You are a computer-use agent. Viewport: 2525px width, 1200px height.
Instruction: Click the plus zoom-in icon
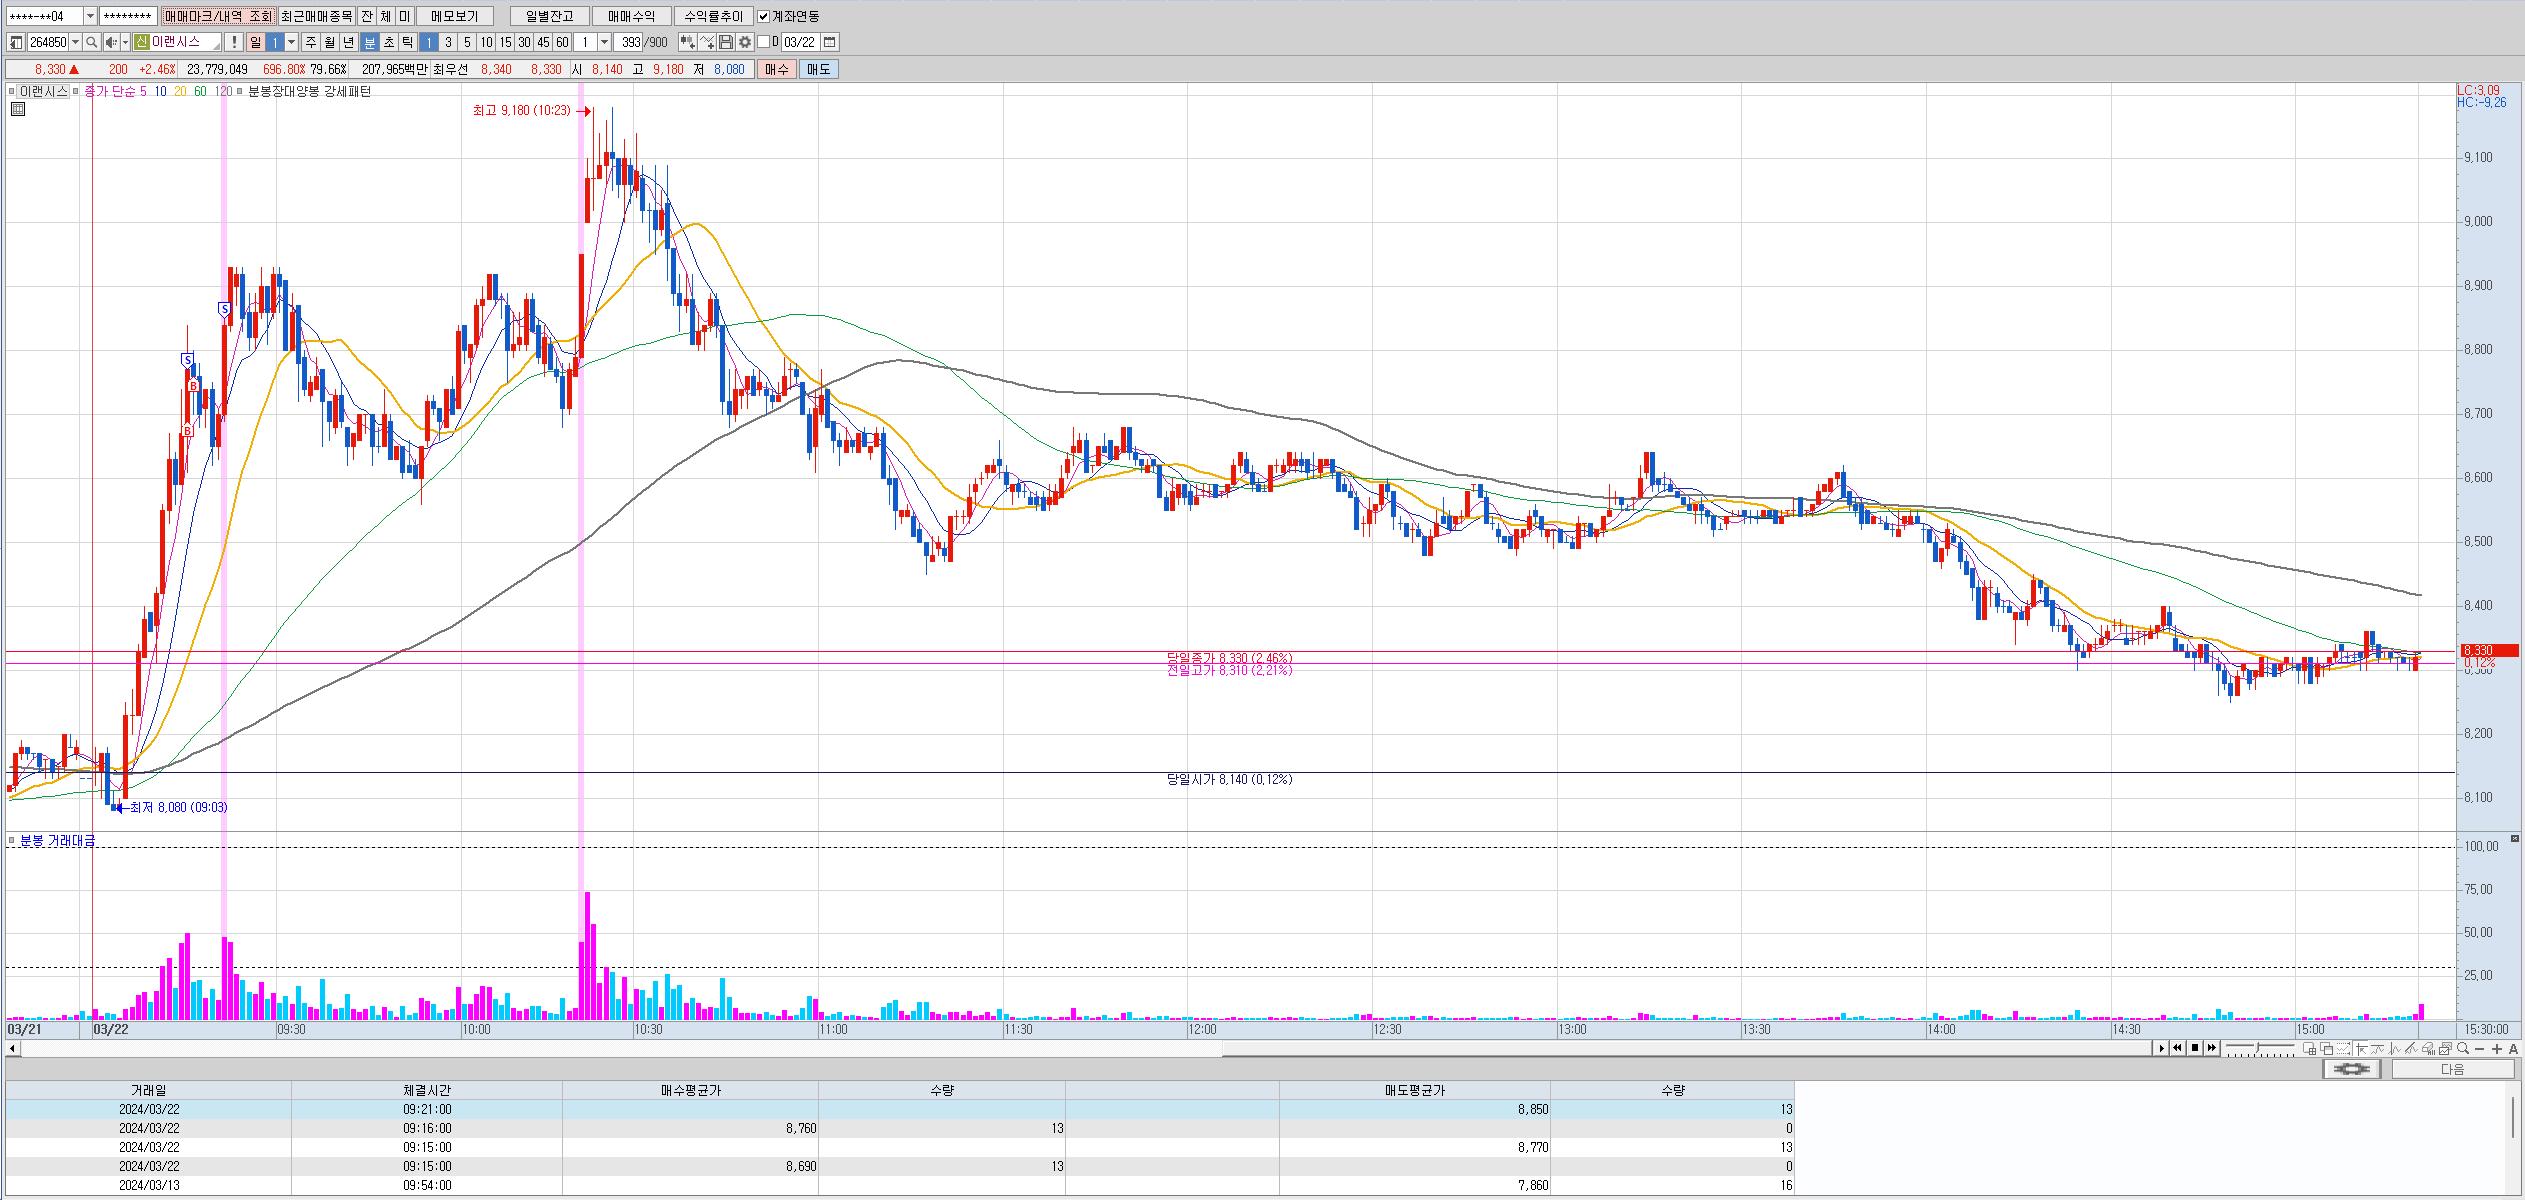coord(2497,1048)
